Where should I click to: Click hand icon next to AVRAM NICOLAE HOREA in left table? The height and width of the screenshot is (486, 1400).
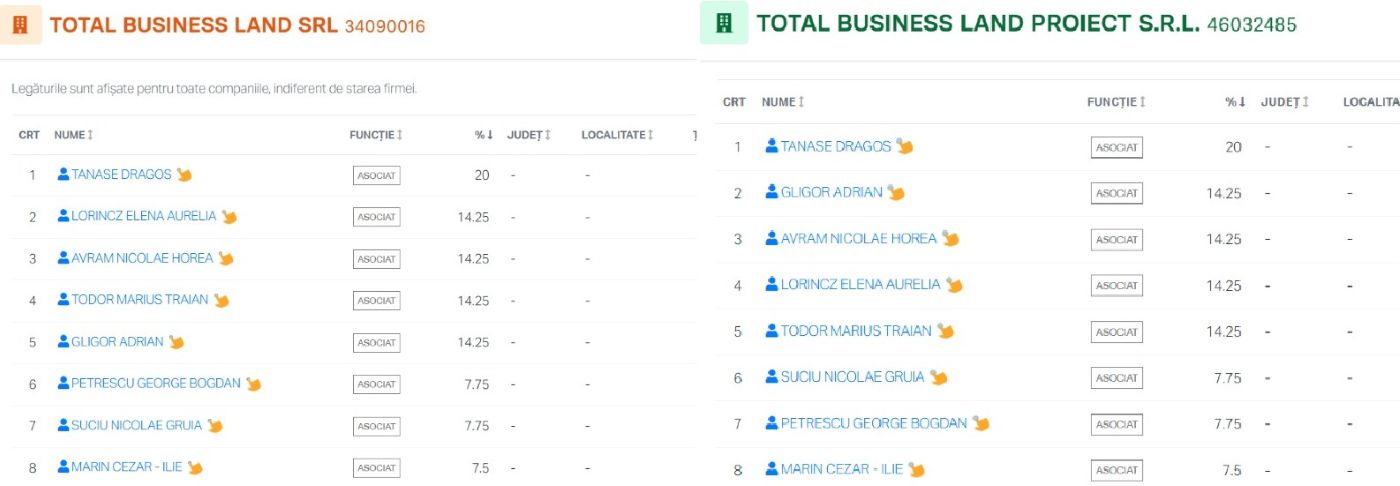[x=226, y=258]
